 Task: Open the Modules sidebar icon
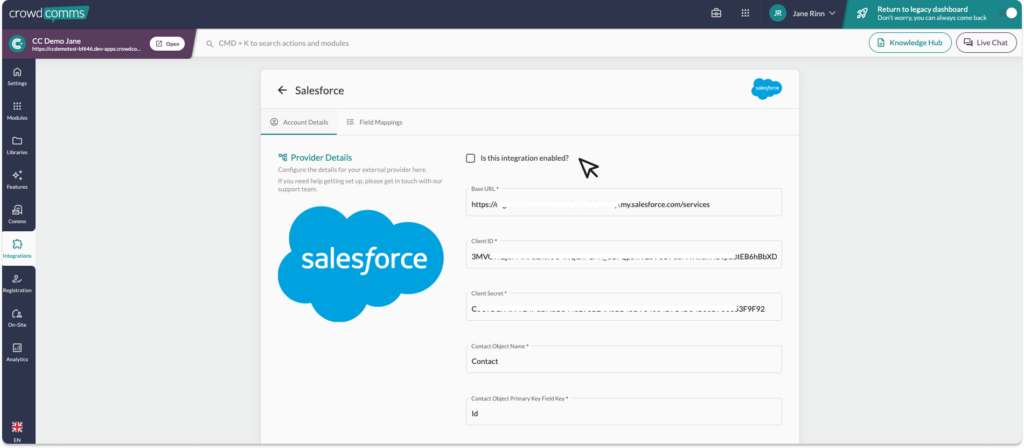coord(17,110)
